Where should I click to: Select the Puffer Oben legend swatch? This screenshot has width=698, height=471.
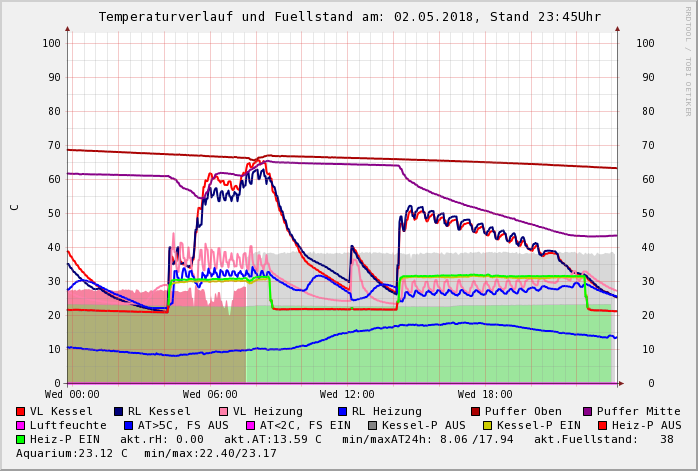(x=476, y=411)
